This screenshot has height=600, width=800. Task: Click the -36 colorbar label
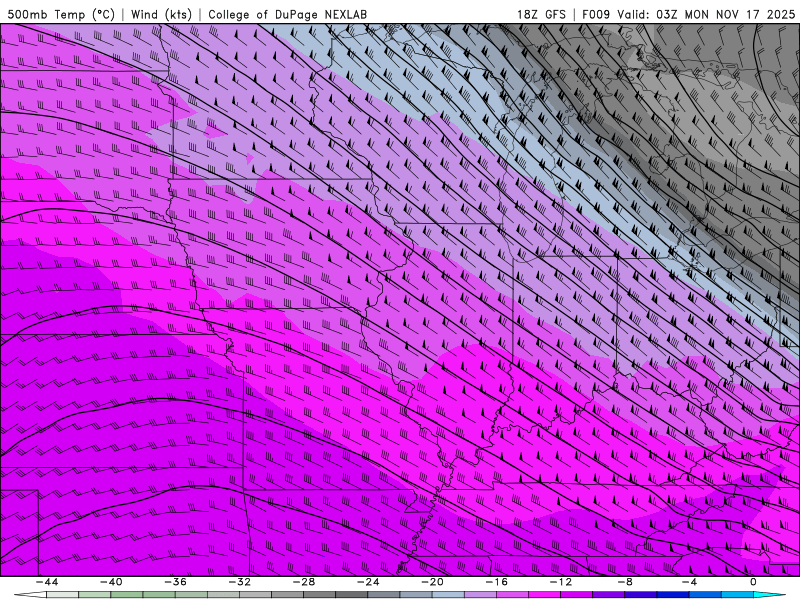pyautogui.click(x=175, y=582)
